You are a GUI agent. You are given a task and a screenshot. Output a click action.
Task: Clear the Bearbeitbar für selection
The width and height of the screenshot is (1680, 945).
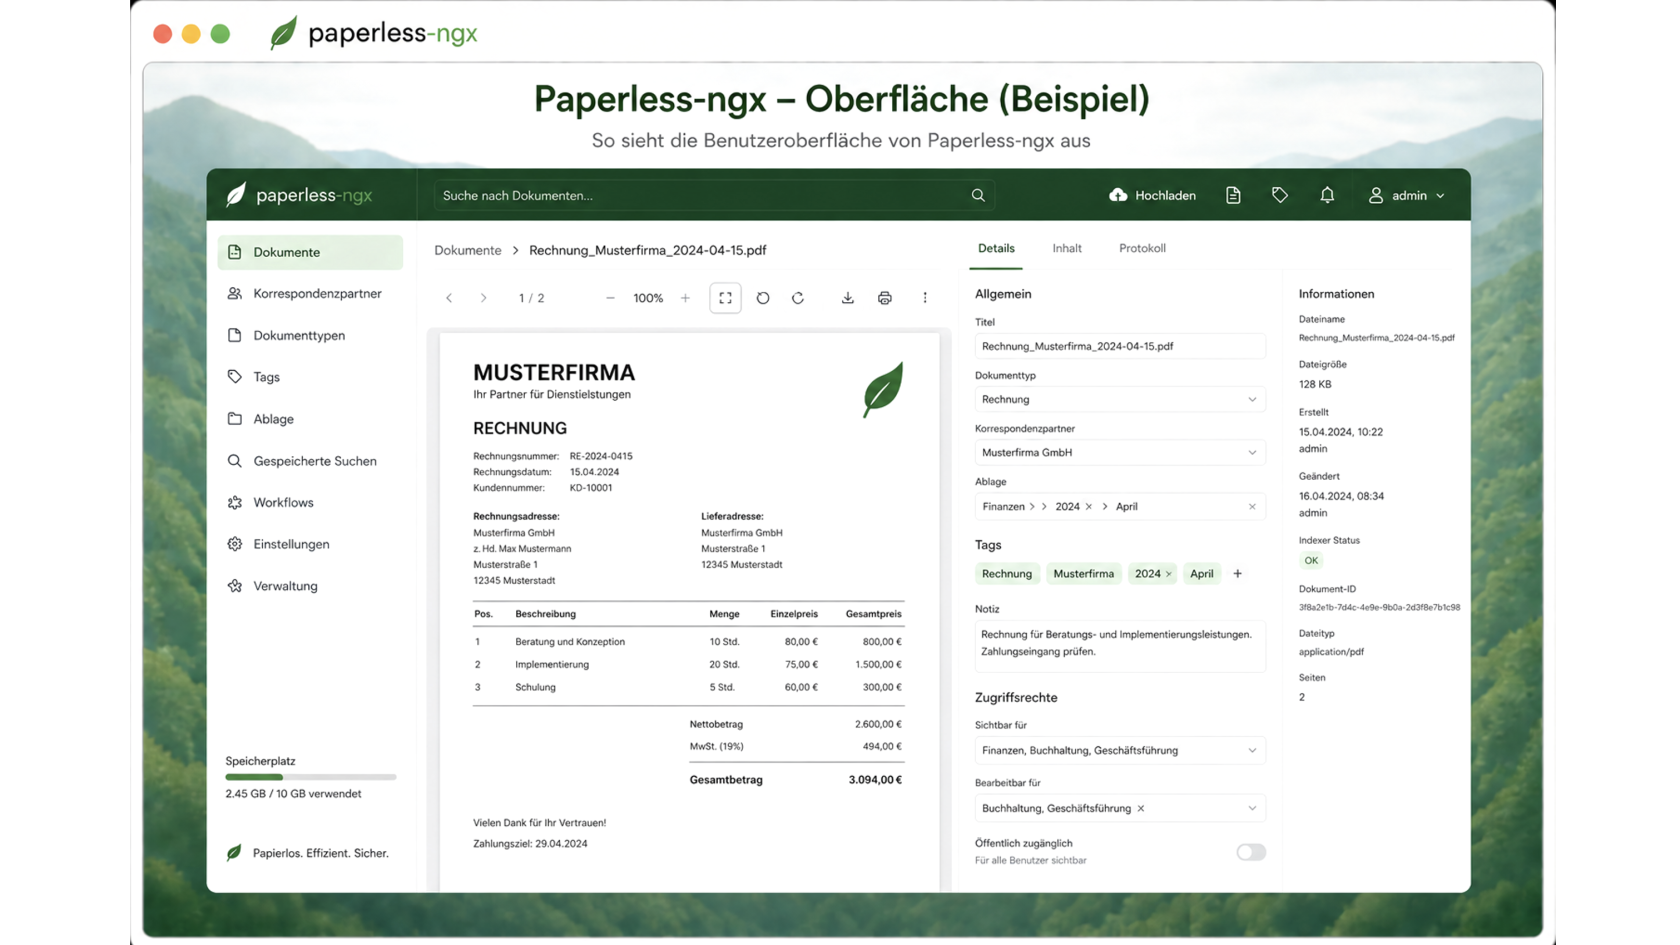coord(1141,808)
